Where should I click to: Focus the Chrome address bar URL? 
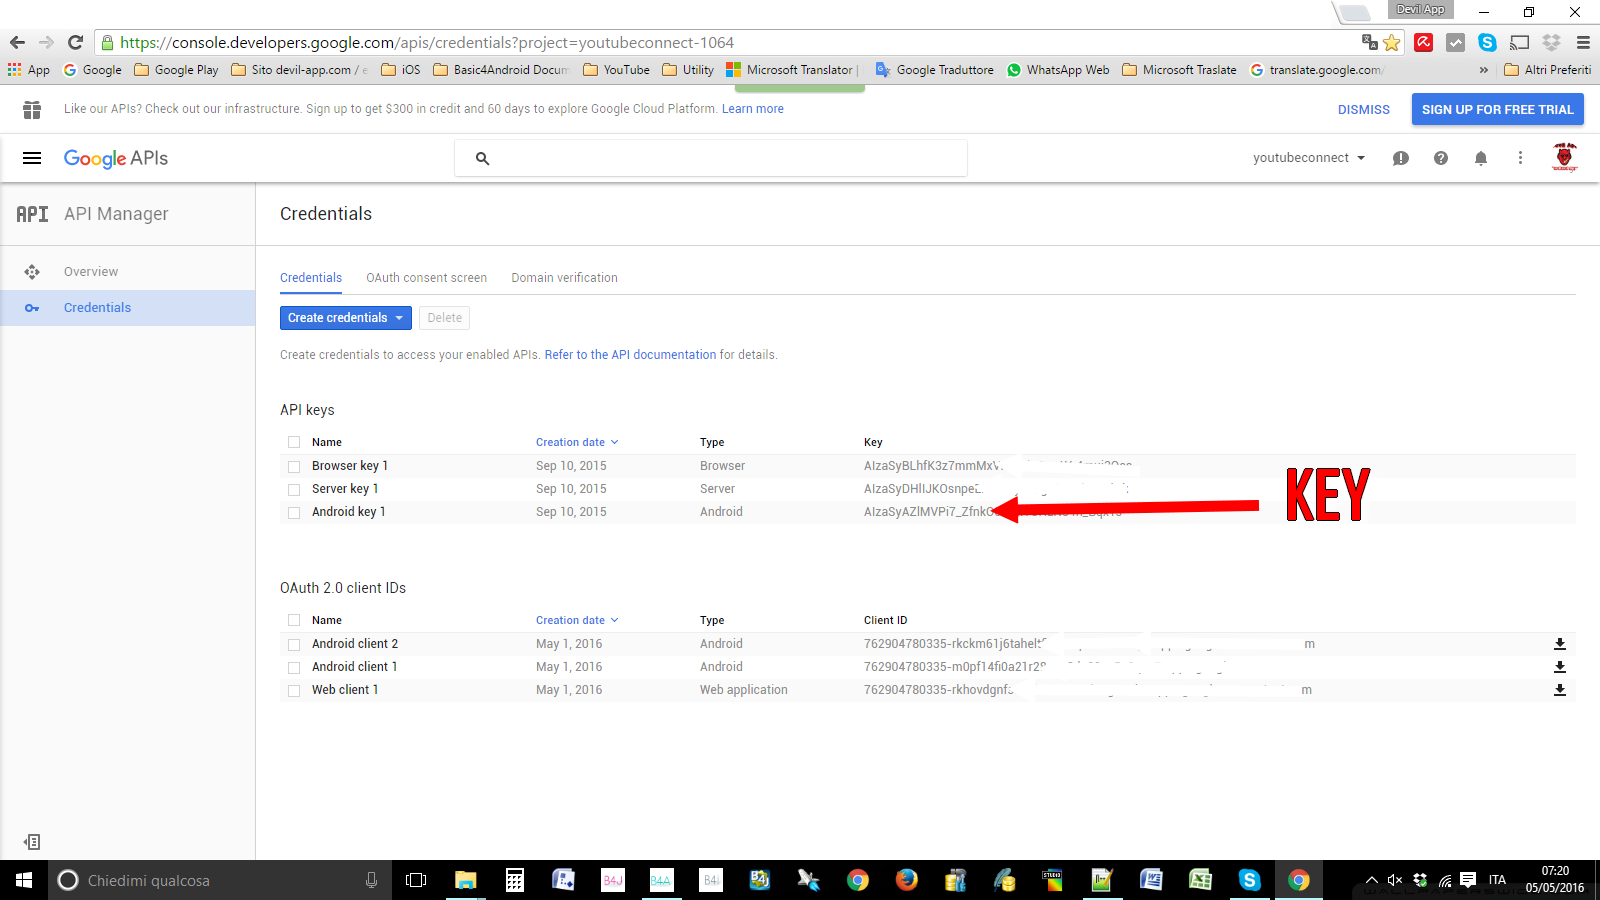[x=427, y=42]
